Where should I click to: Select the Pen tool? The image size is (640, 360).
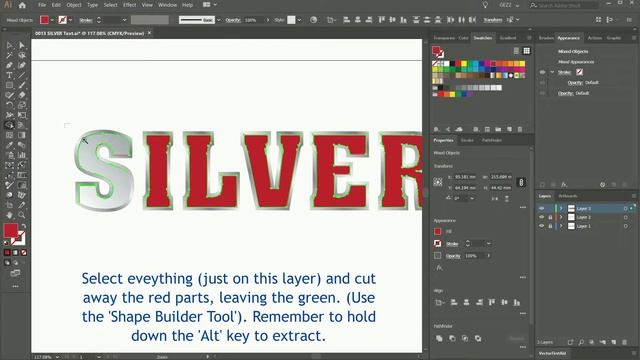coord(9,65)
